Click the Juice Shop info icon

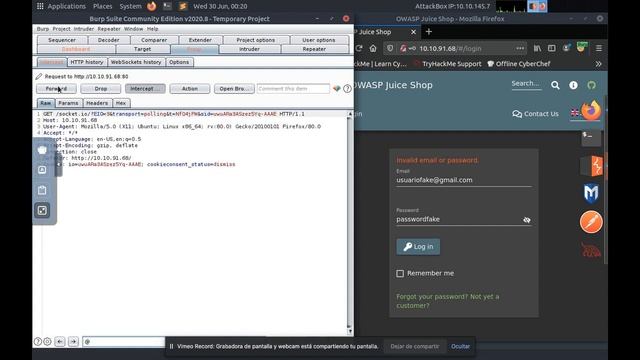coord(573,85)
